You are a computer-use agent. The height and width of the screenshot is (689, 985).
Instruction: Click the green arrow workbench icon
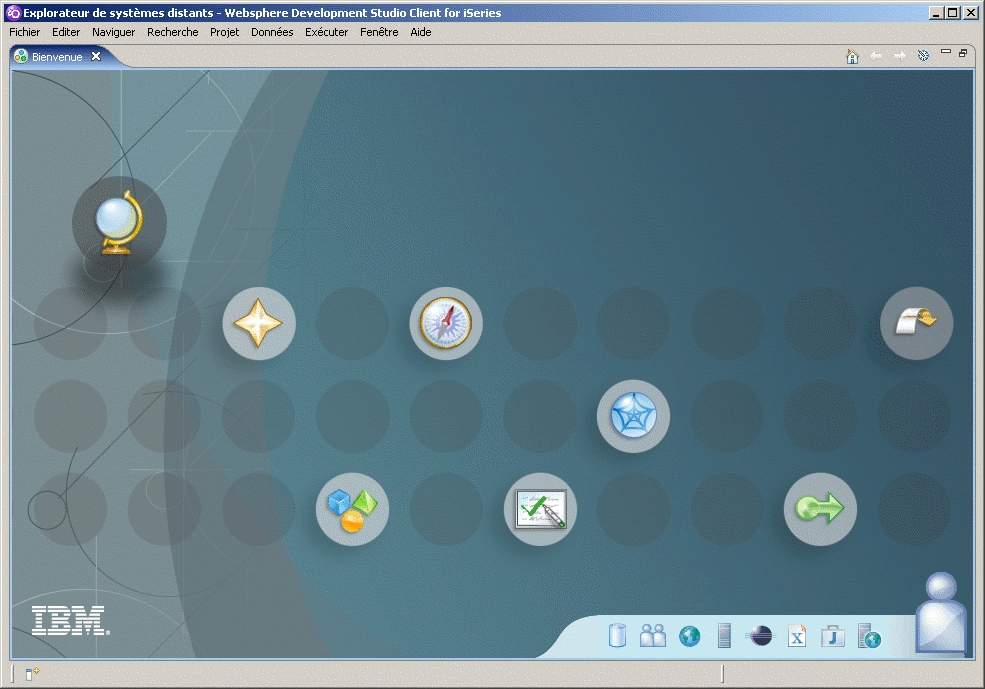820,509
